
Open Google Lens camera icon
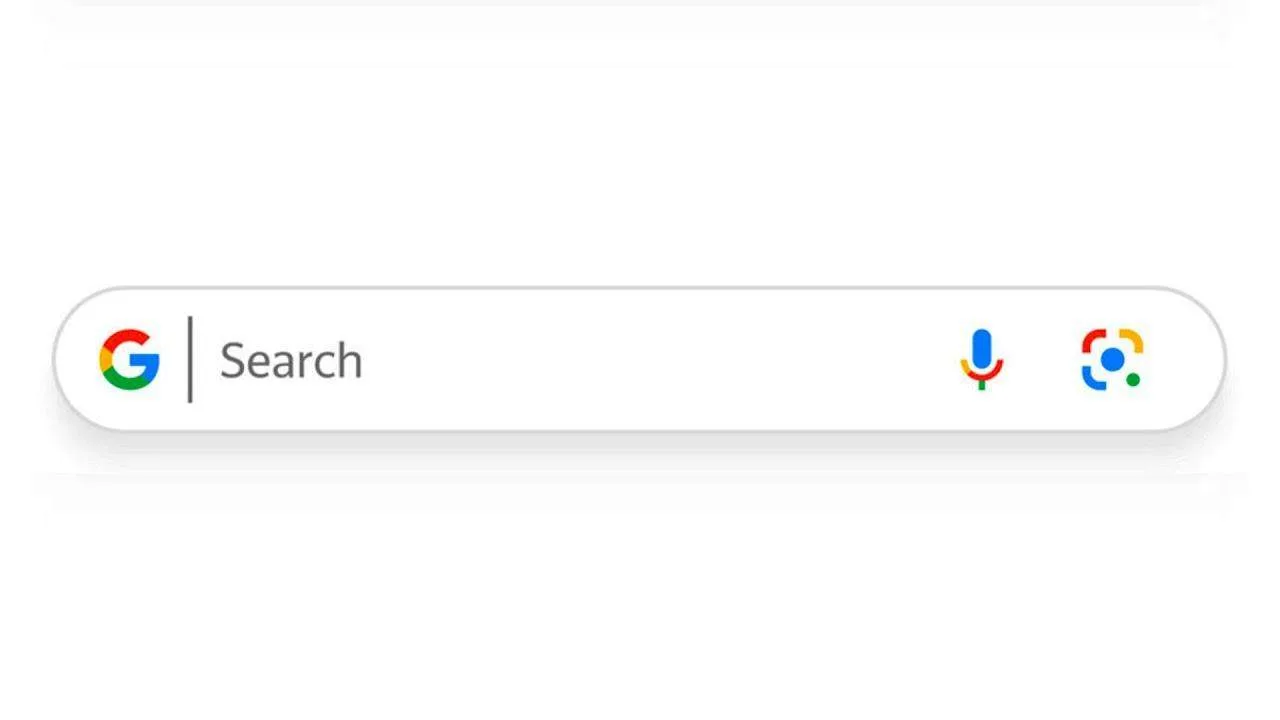tap(1112, 359)
